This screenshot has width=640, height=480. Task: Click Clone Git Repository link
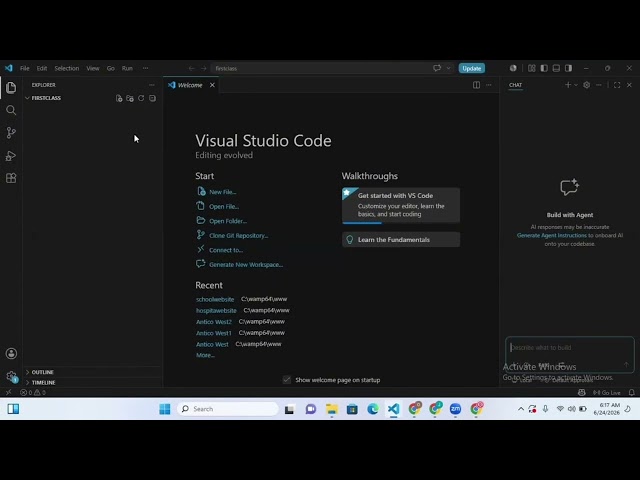(x=238, y=236)
